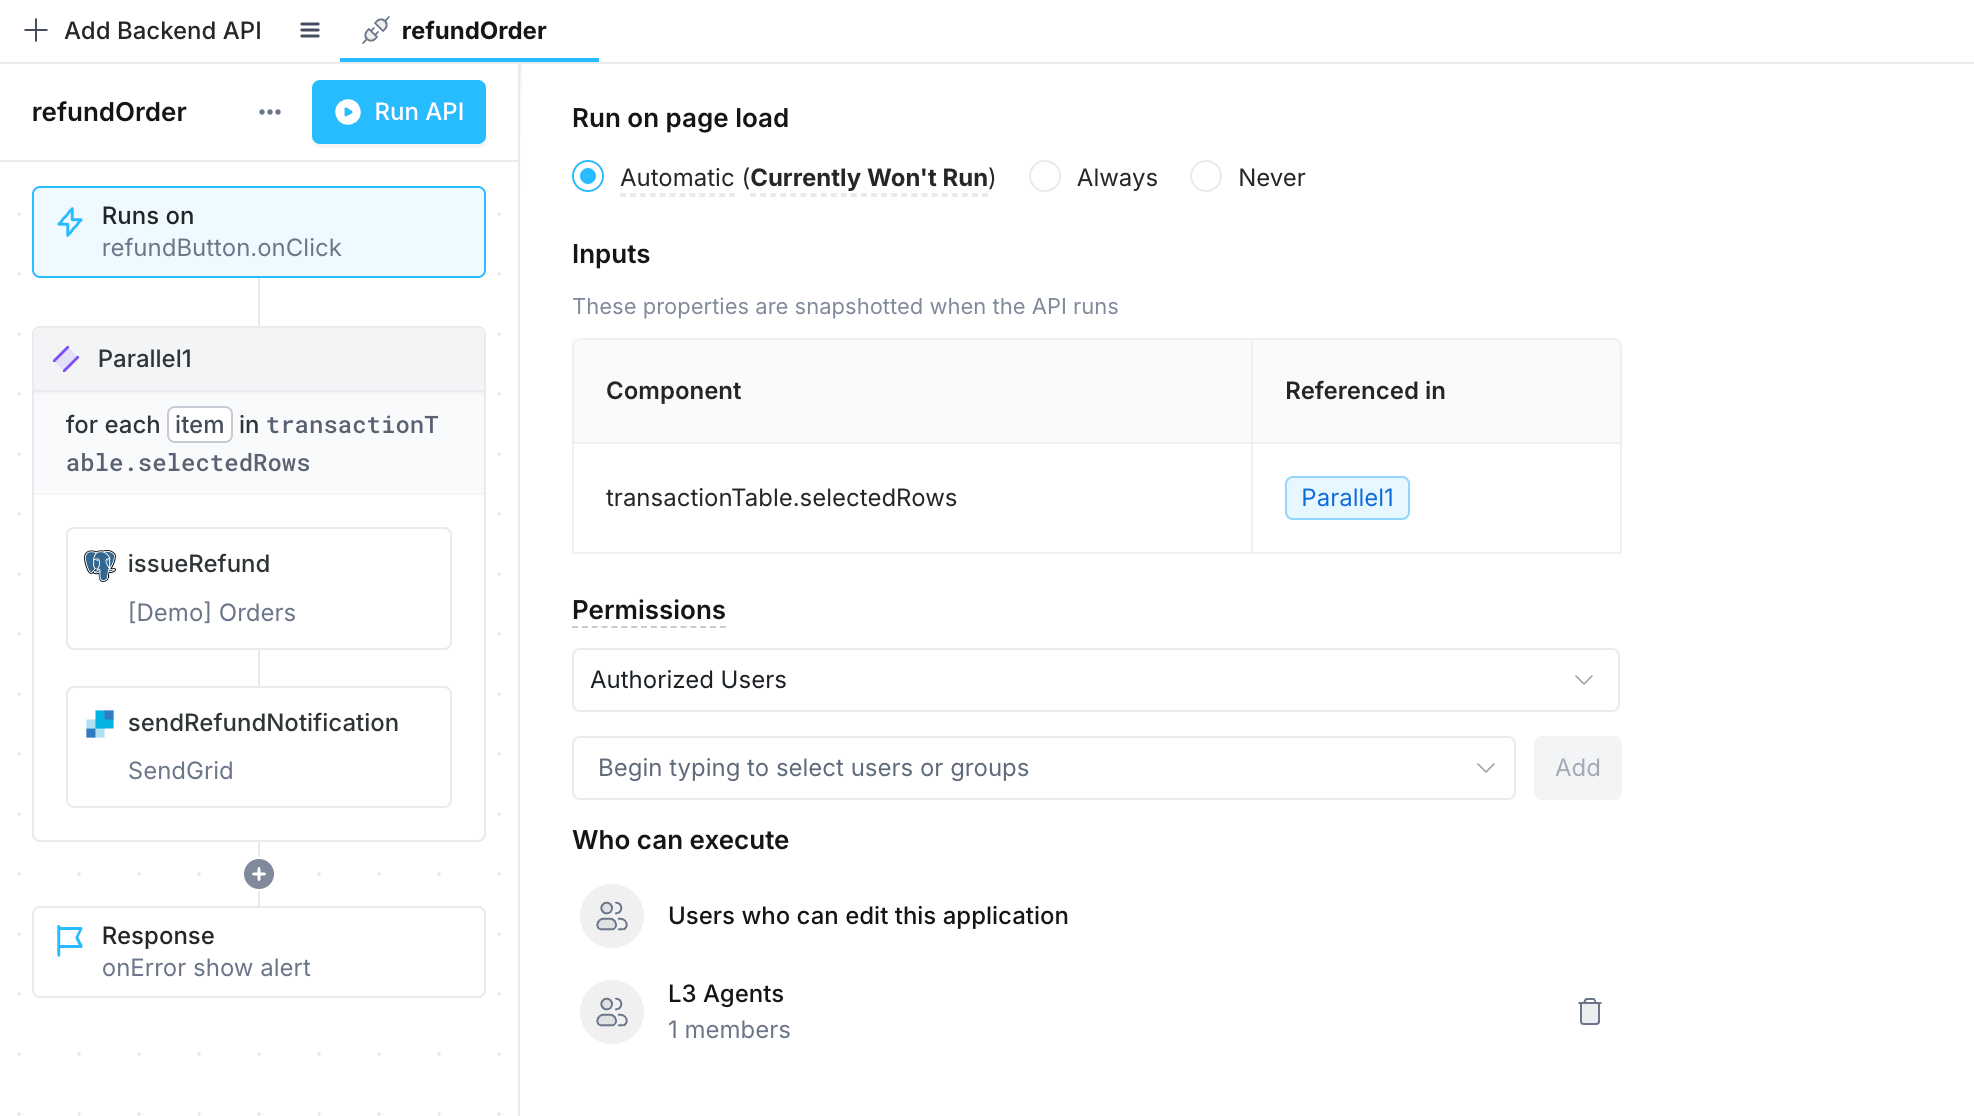Open the backend API list hamburger menu
This screenshot has width=1974, height=1116.
click(x=310, y=30)
